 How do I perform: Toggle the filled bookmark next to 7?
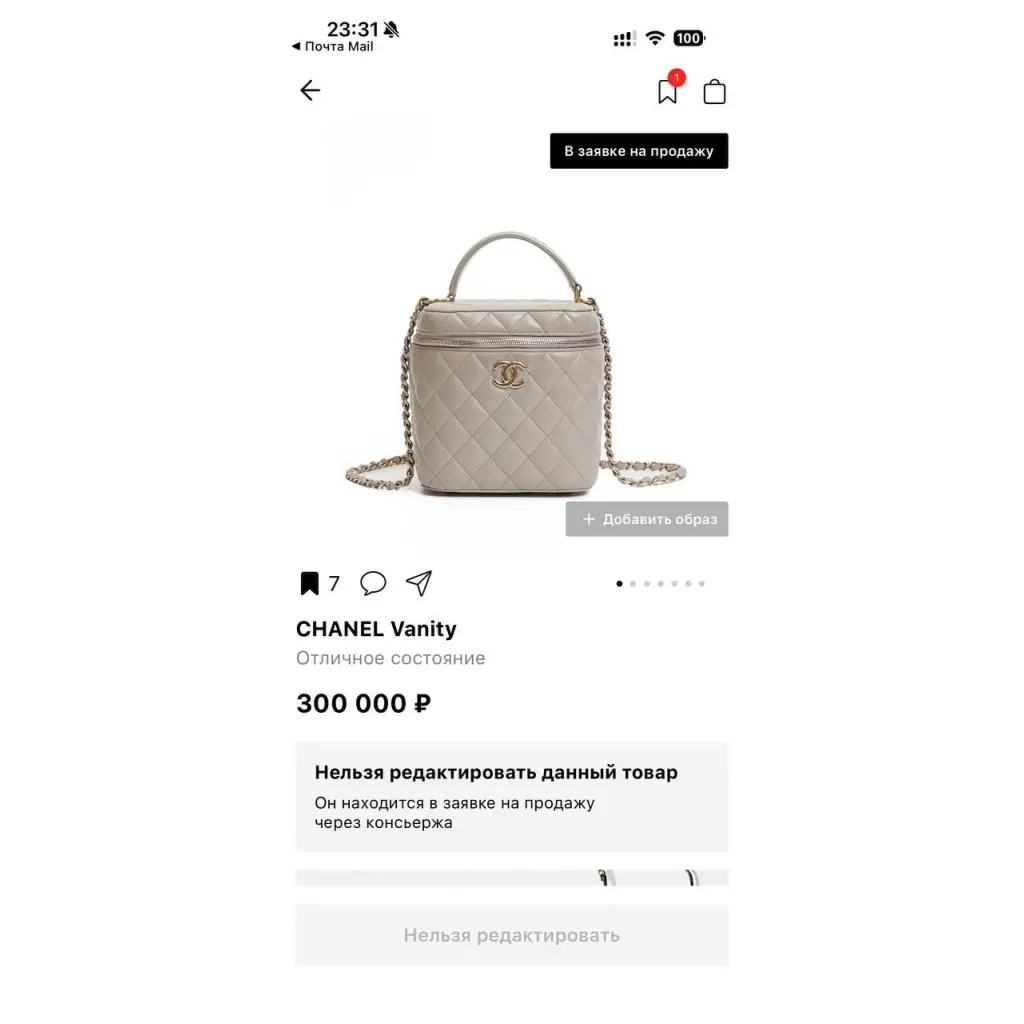pos(310,583)
